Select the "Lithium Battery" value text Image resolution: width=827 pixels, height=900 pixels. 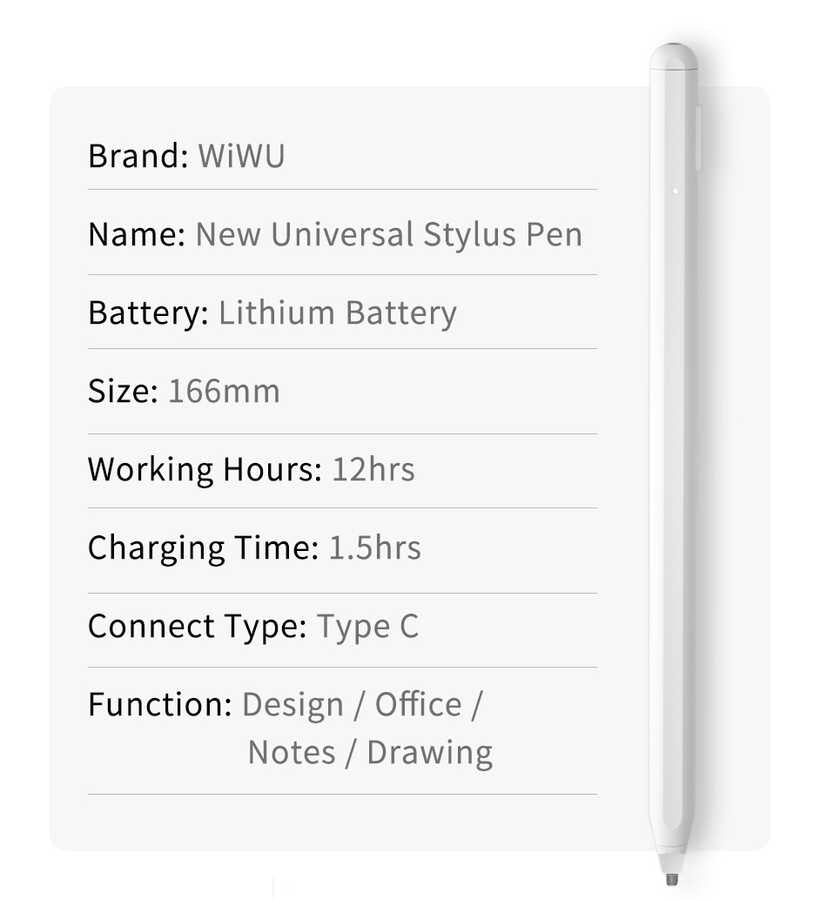coord(337,313)
